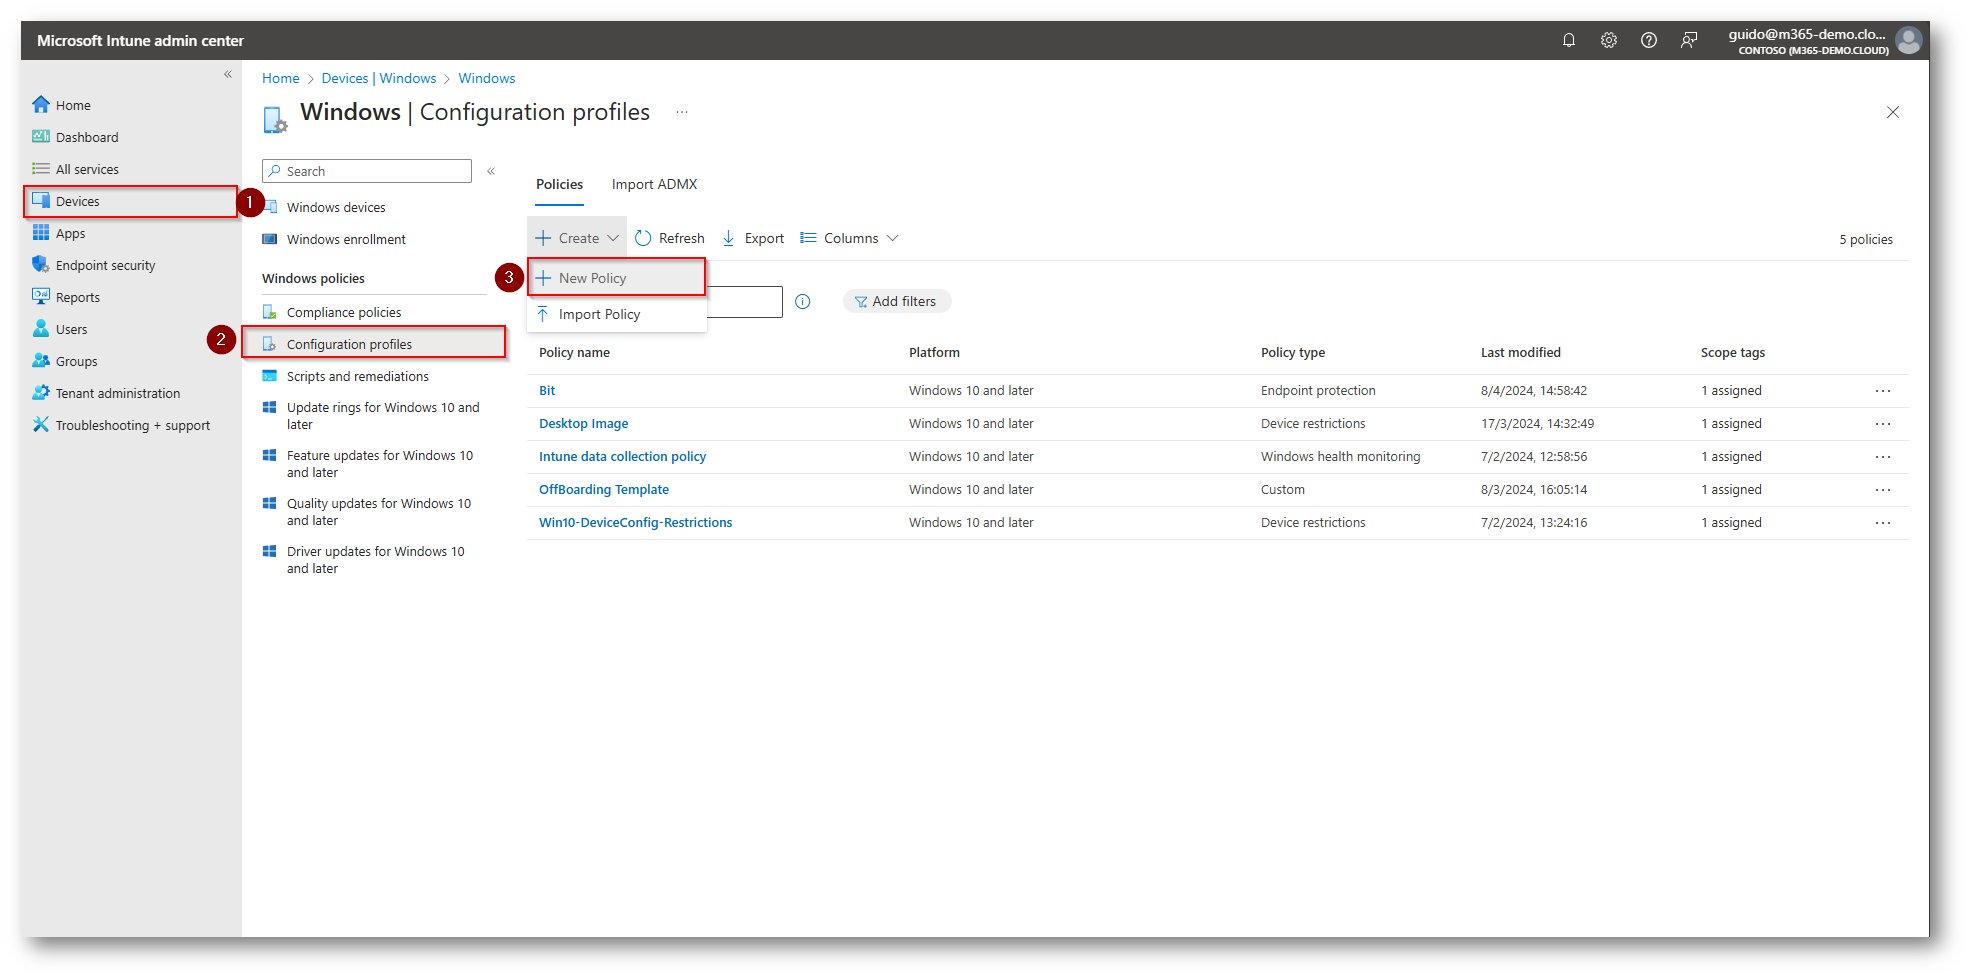The width and height of the screenshot is (1972, 979).
Task: Sort by Policy type column header
Action: click(1293, 352)
